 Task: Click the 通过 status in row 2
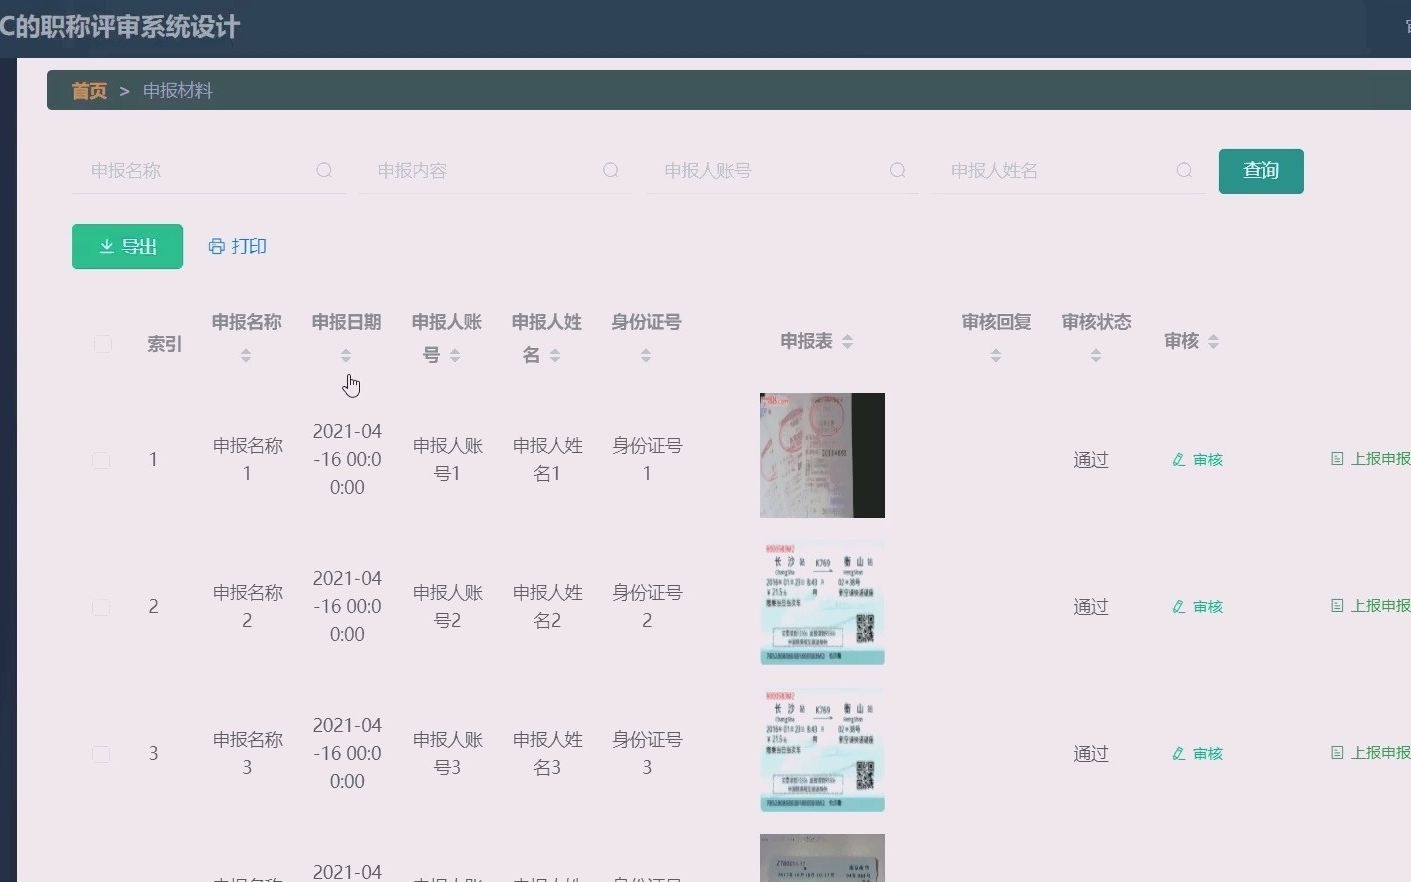pos(1091,607)
